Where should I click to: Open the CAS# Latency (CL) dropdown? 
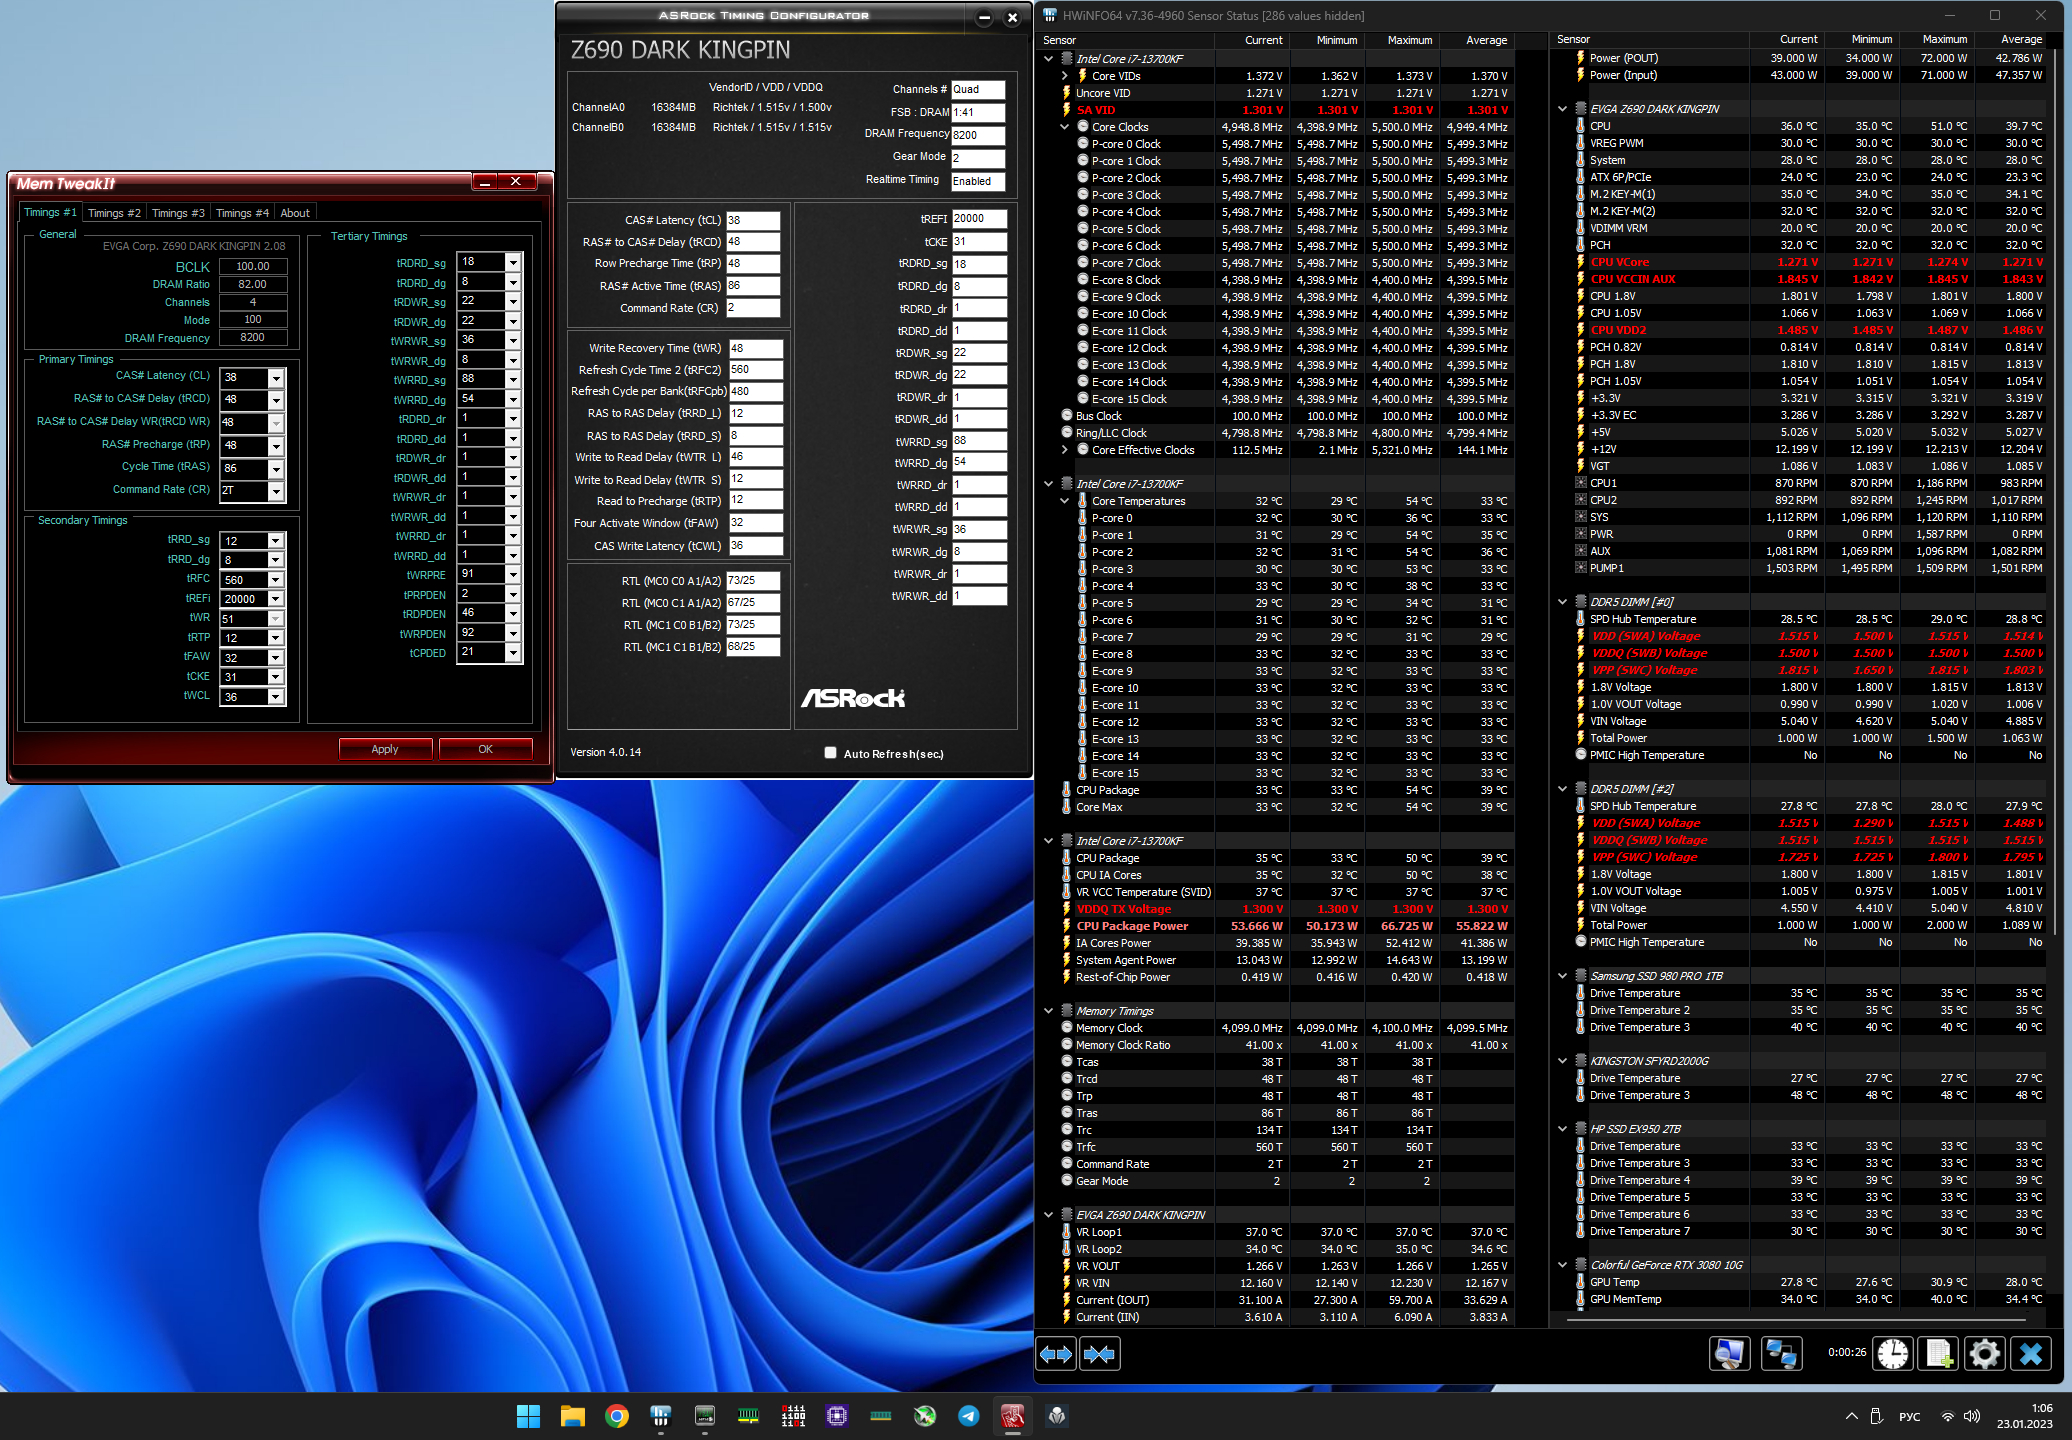(x=276, y=378)
